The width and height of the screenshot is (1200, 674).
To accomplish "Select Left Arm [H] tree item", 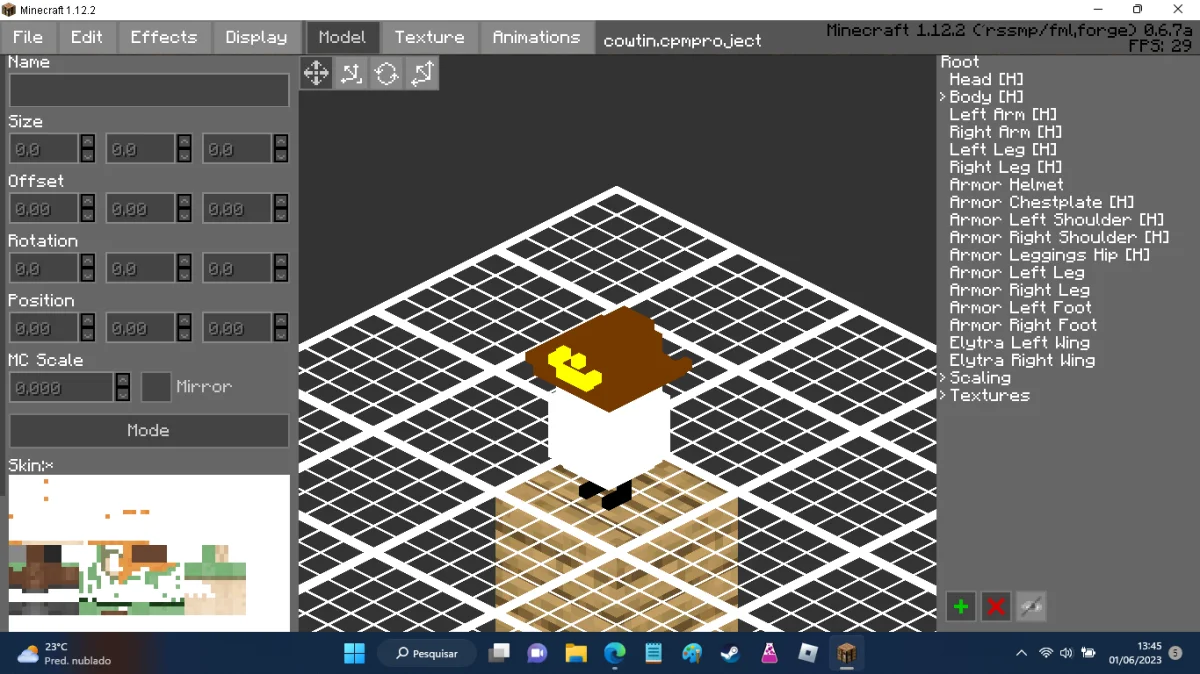I will (1003, 115).
